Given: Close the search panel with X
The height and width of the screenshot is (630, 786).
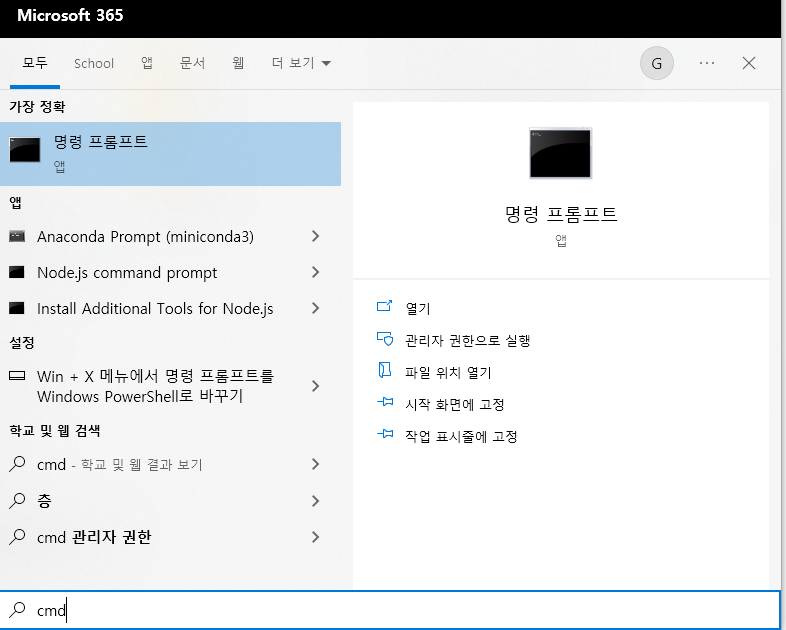Looking at the screenshot, I should coord(749,63).
